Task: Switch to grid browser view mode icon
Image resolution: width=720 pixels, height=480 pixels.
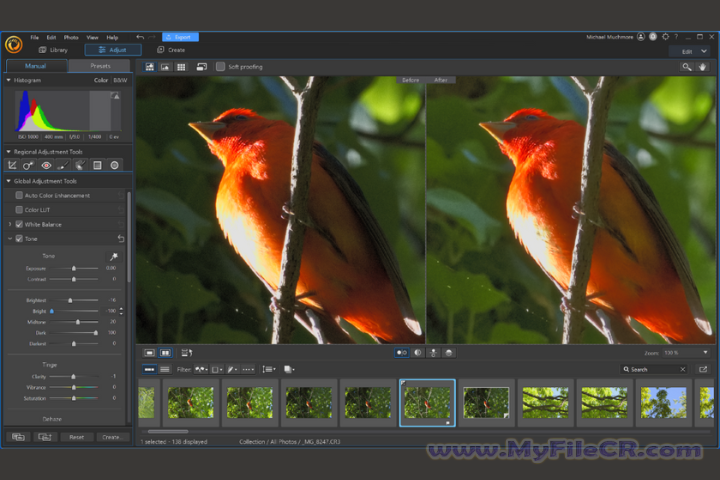Action: click(181, 67)
